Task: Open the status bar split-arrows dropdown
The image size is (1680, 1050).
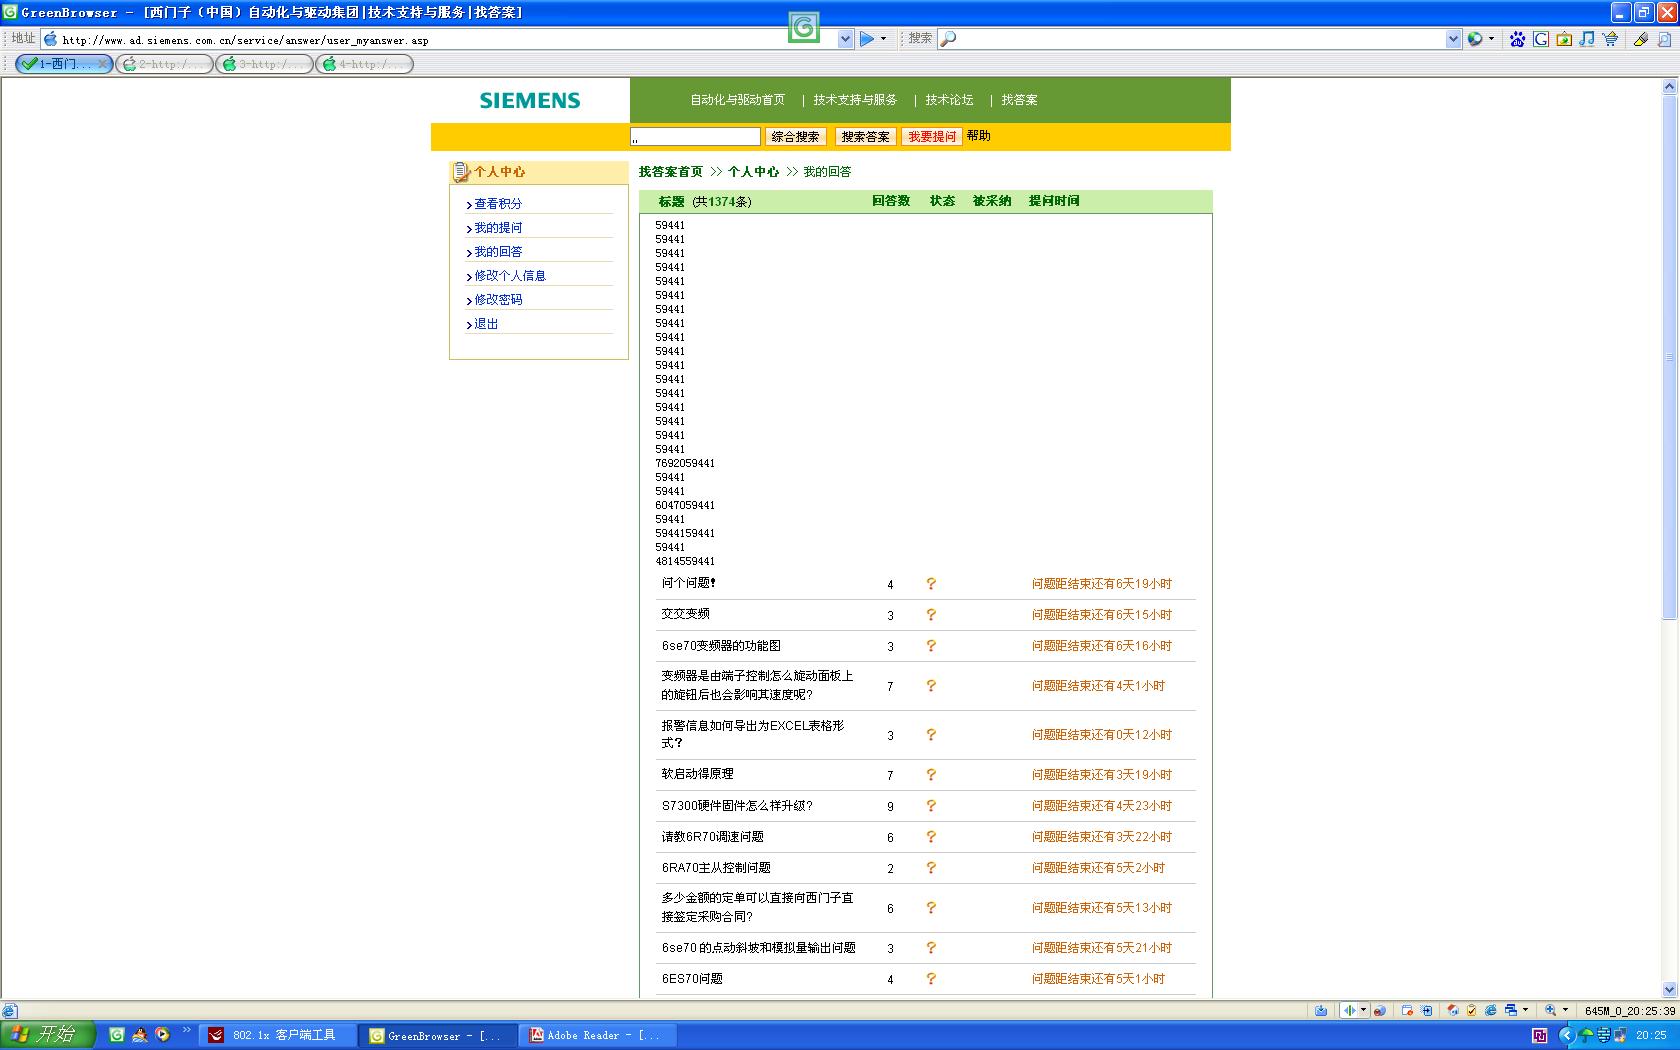Action: (x=1363, y=1010)
